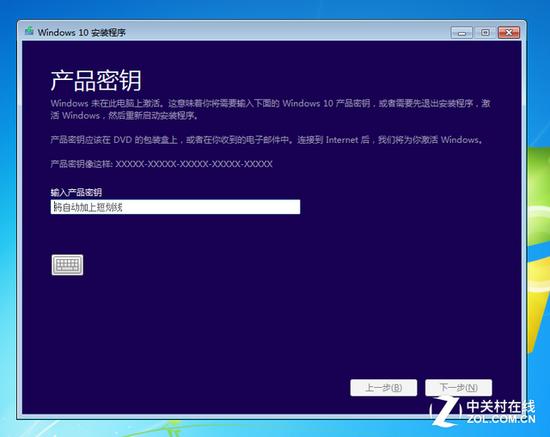Go back with 上一步(B) button
550x437 pixels.
click(383, 388)
